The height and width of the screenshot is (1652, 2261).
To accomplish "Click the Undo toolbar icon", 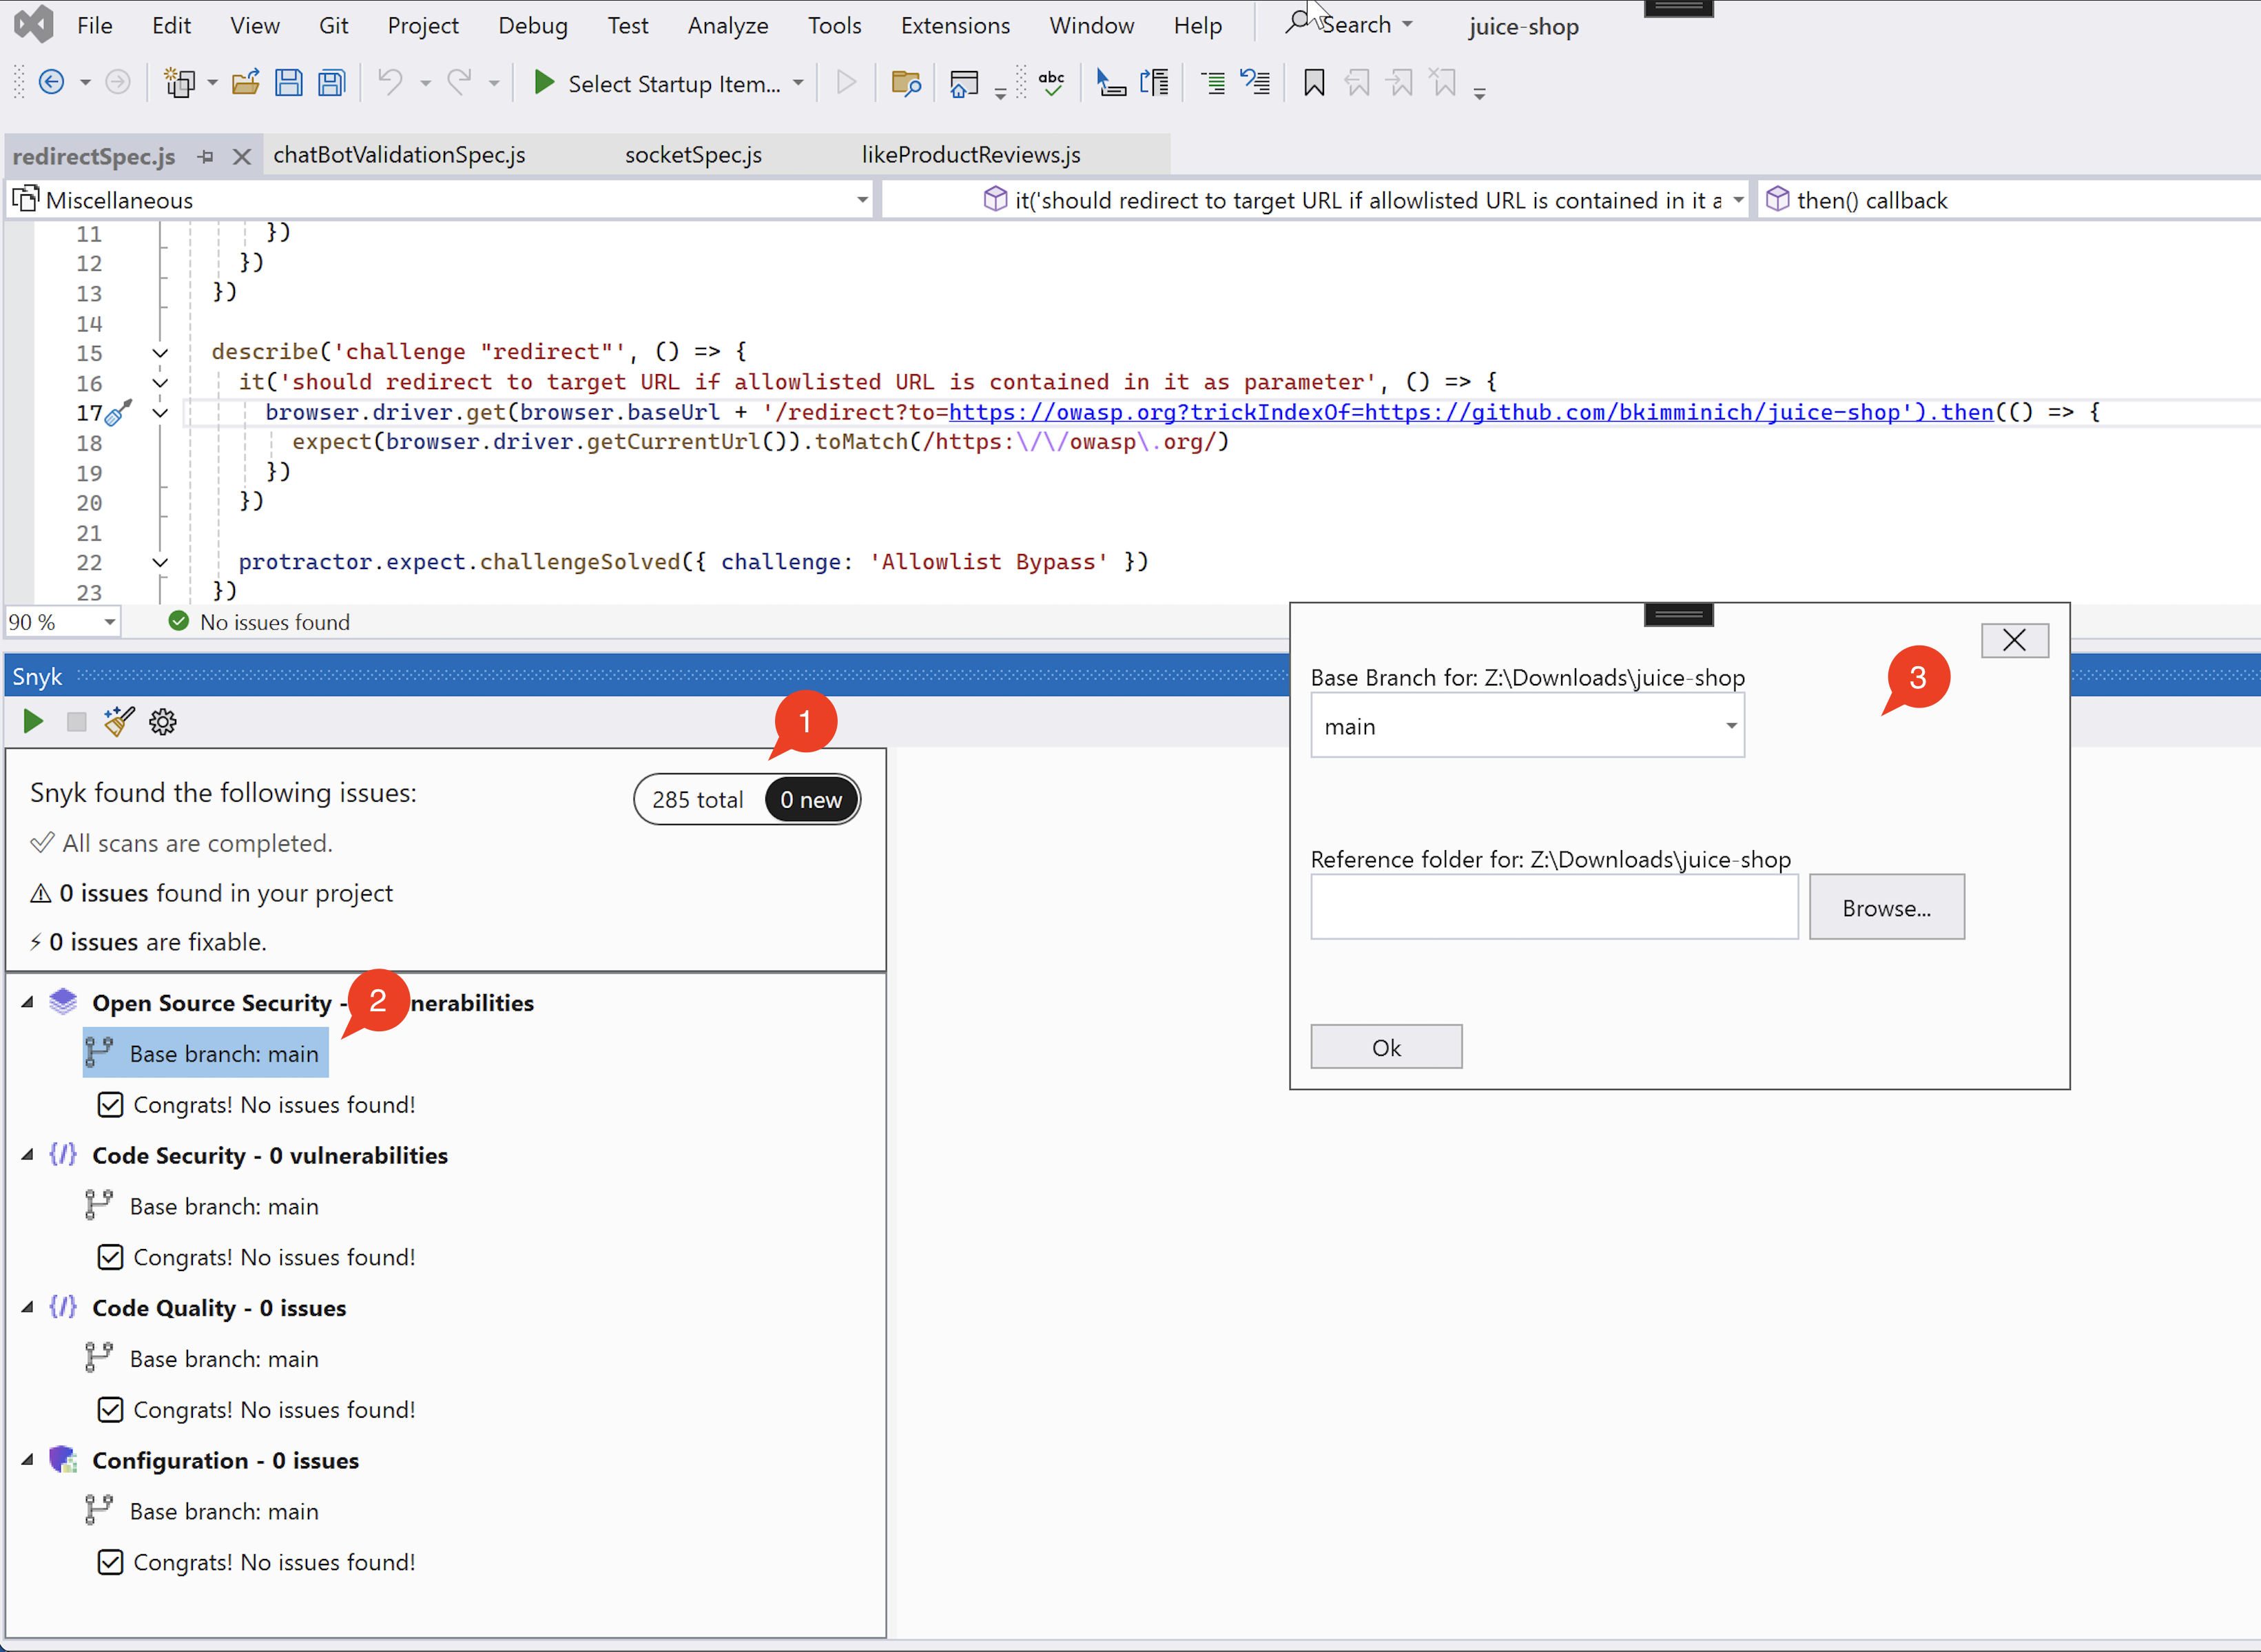I will click(390, 83).
